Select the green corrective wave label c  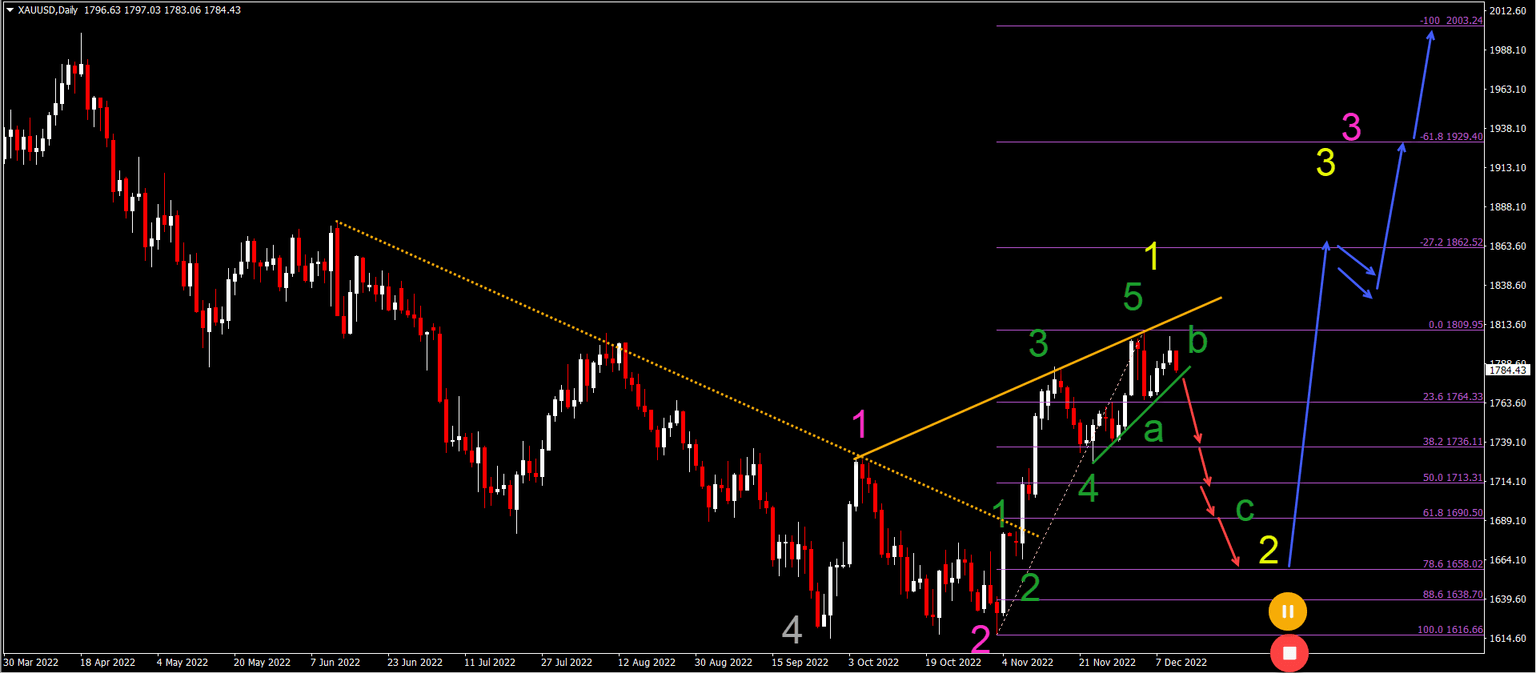1243,511
